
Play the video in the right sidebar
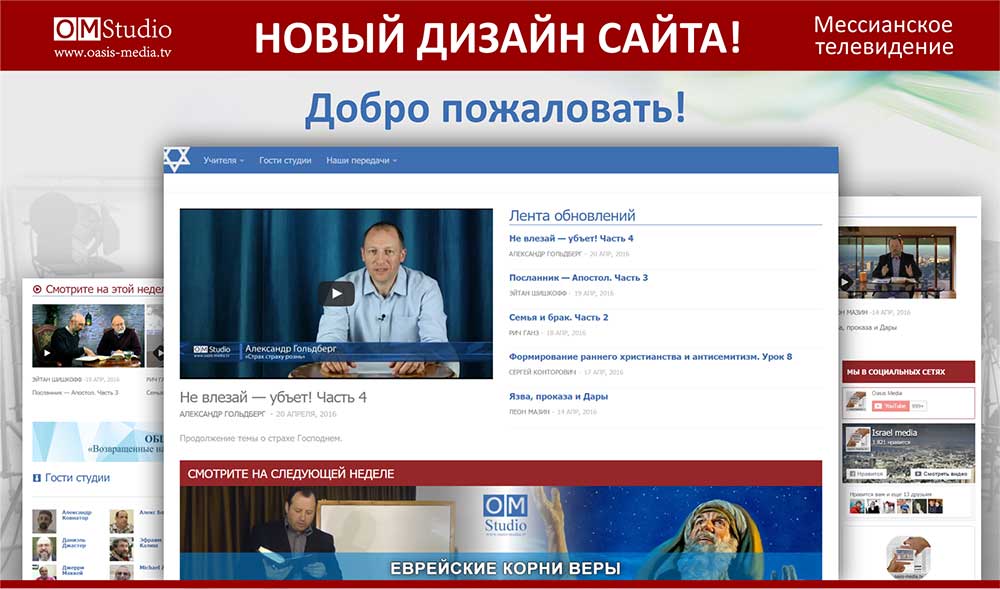(845, 282)
